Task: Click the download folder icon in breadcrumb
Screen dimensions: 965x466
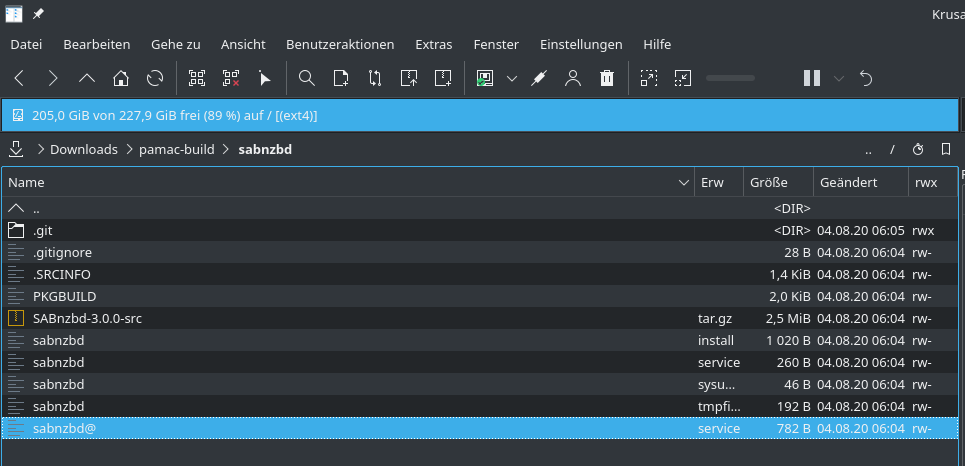Action: pyautogui.click(x=16, y=149)
